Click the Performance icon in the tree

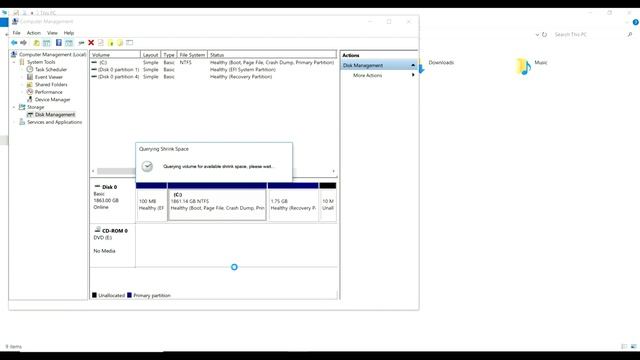(30, 92)
